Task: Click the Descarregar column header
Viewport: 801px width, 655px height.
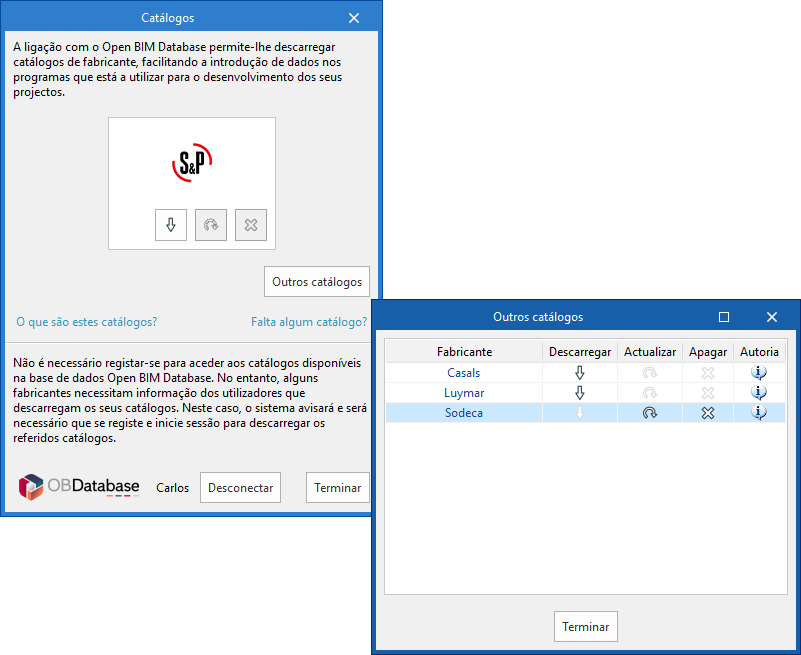Action: pos(580,352)
